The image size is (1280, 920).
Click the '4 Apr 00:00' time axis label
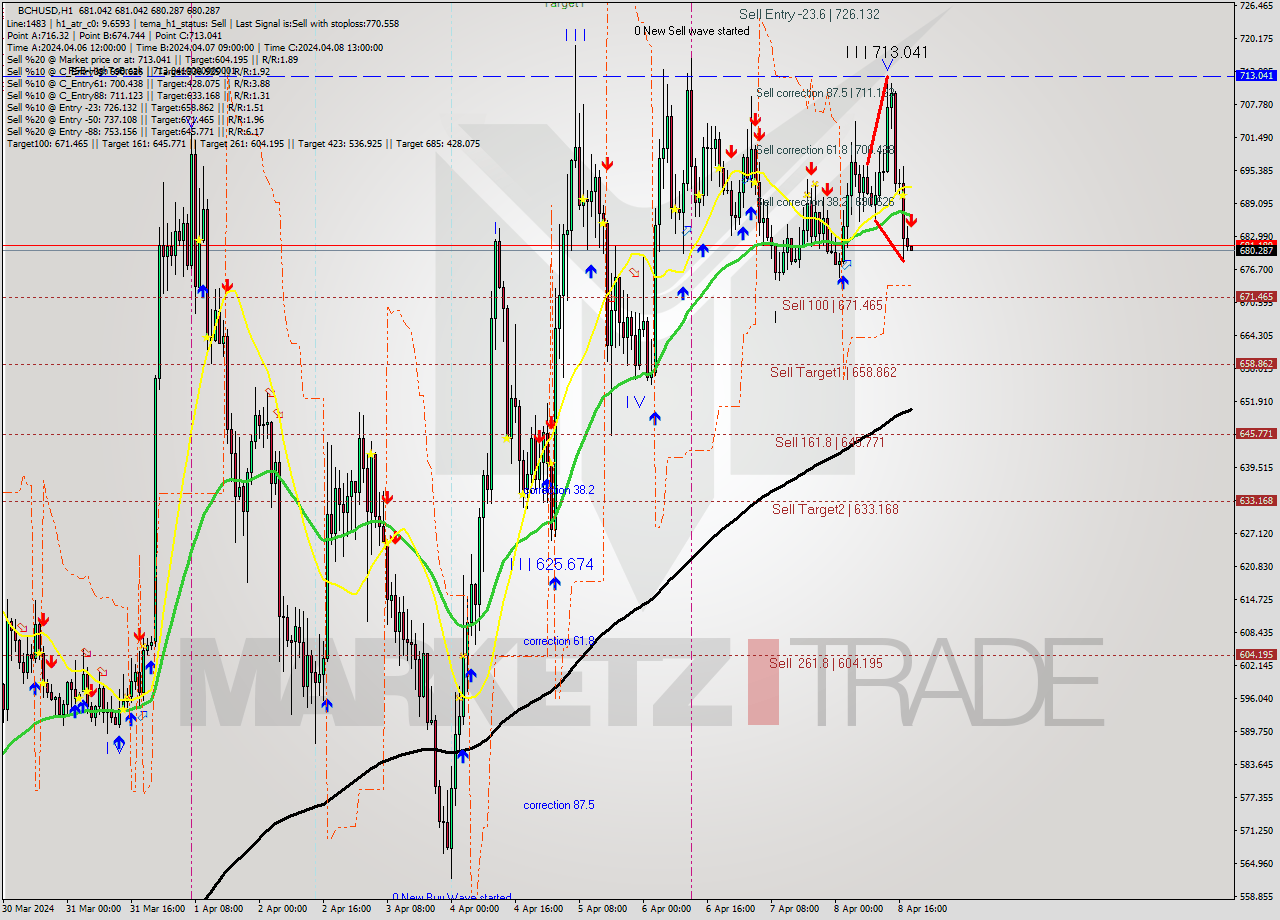pos(475,909)
